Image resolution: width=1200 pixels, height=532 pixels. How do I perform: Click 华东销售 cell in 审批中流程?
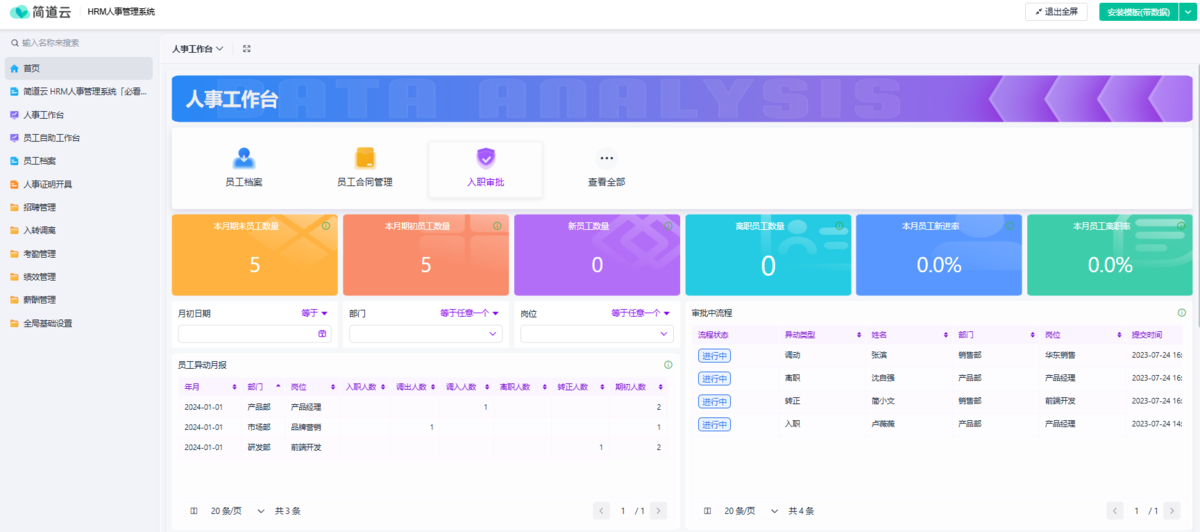pyautogui.click(x=1060, y=355)
